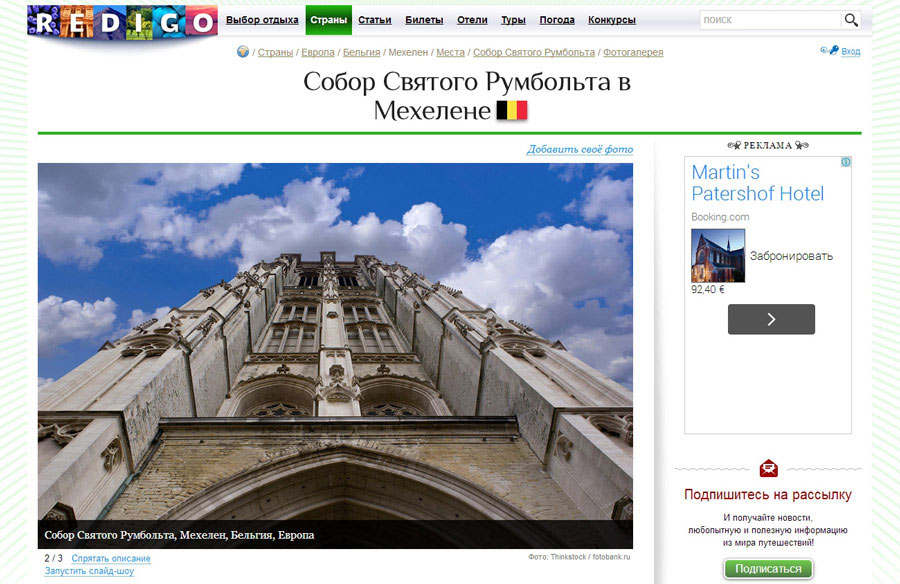Viewport: 900px width, 584px height.
Task: Click the ad info icon
Action: point(845,162)
